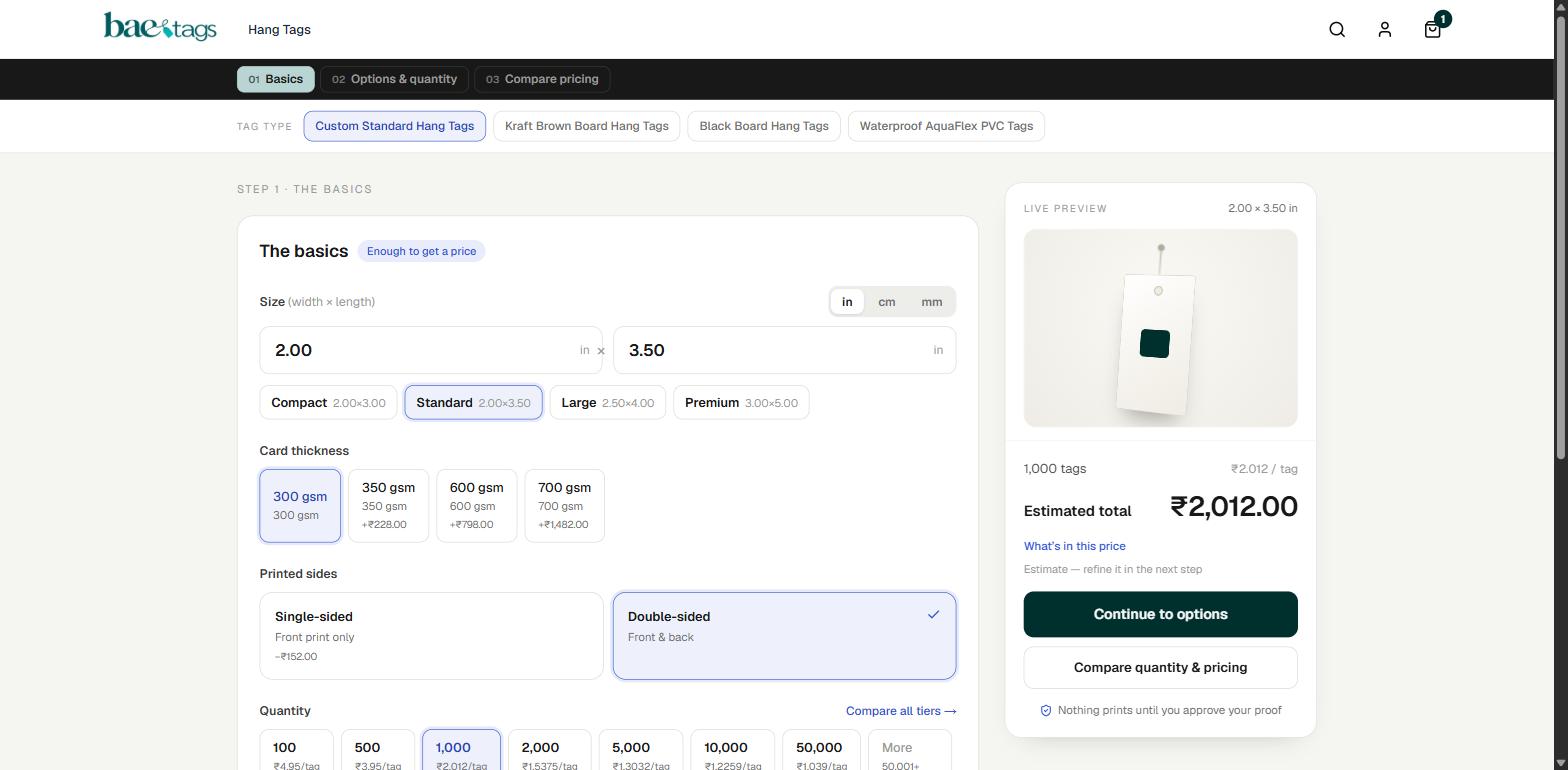Click Compare quantity & pricing button

1161,668
